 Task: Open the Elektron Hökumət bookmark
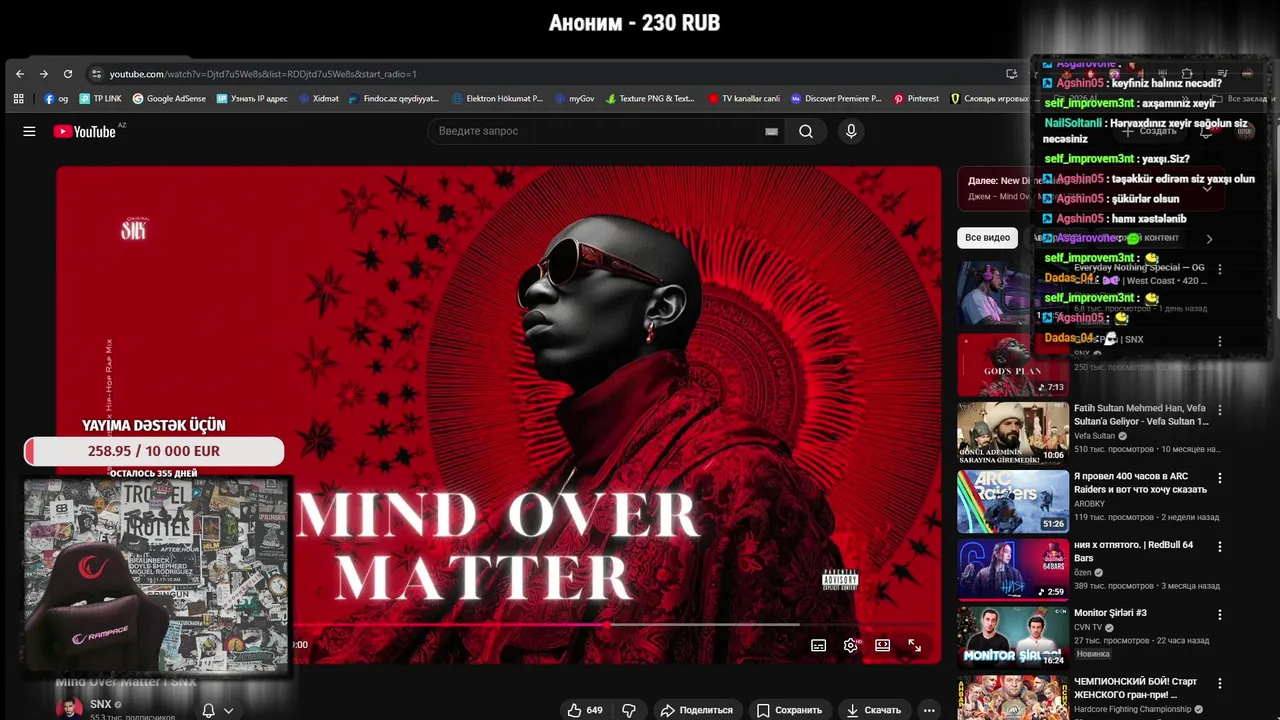(497, 99)
